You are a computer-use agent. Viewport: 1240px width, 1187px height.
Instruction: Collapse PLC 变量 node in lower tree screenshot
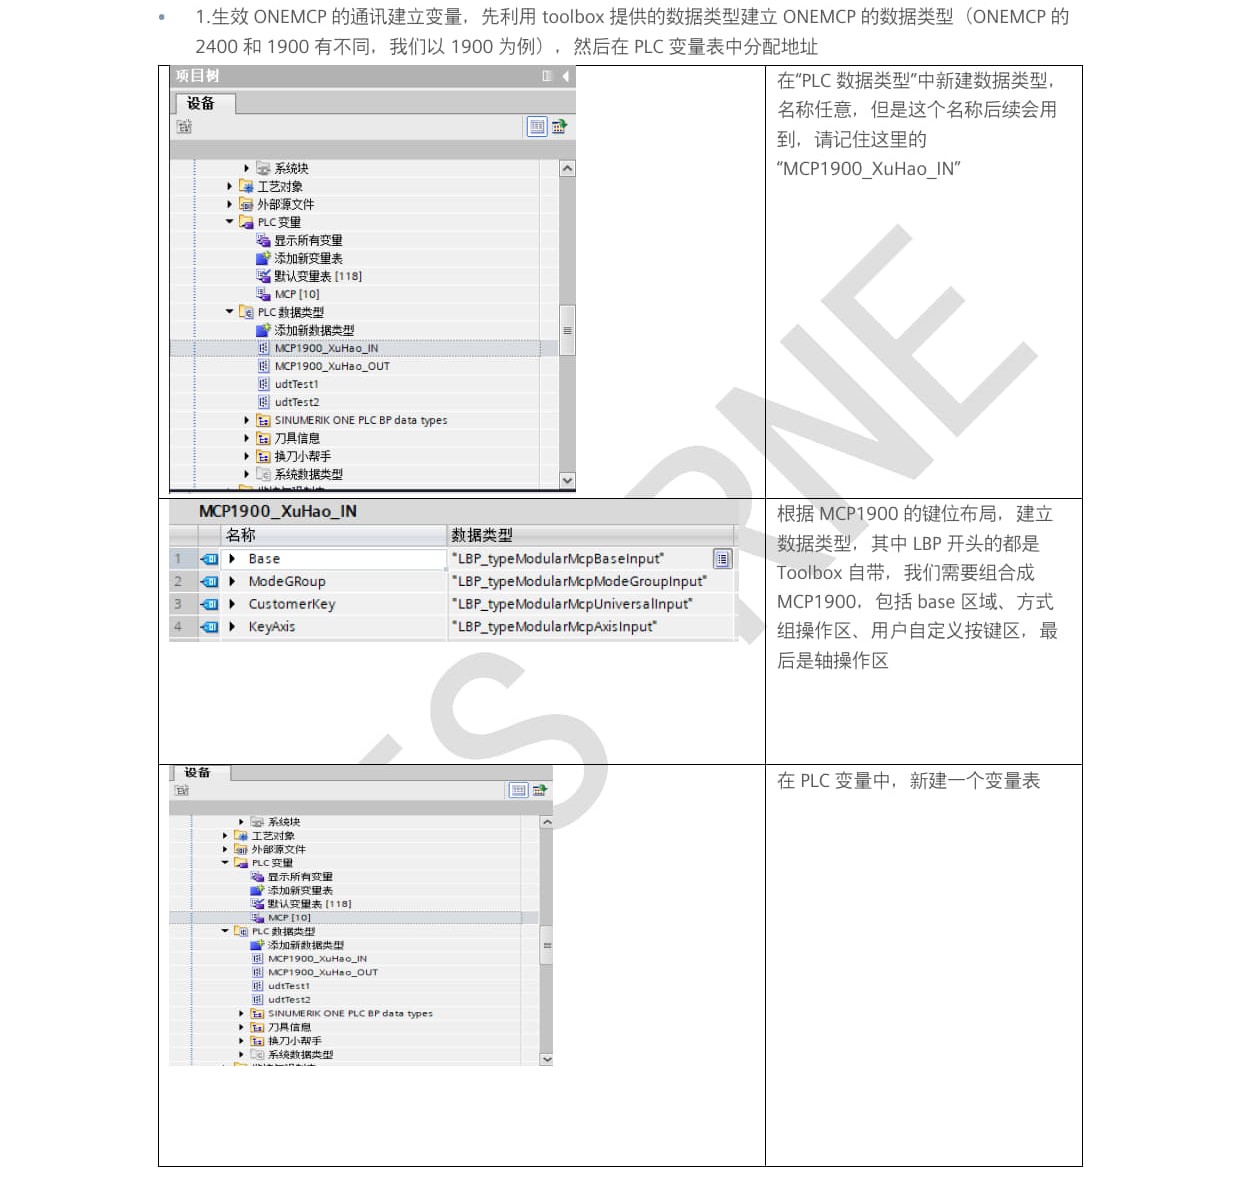[225, 862]
